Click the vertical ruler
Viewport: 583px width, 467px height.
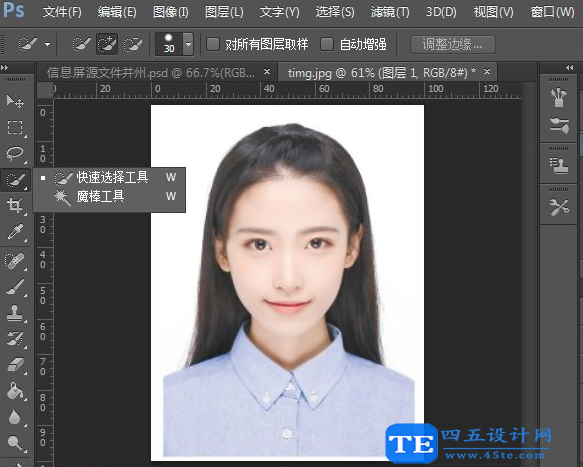coord(45,283)
